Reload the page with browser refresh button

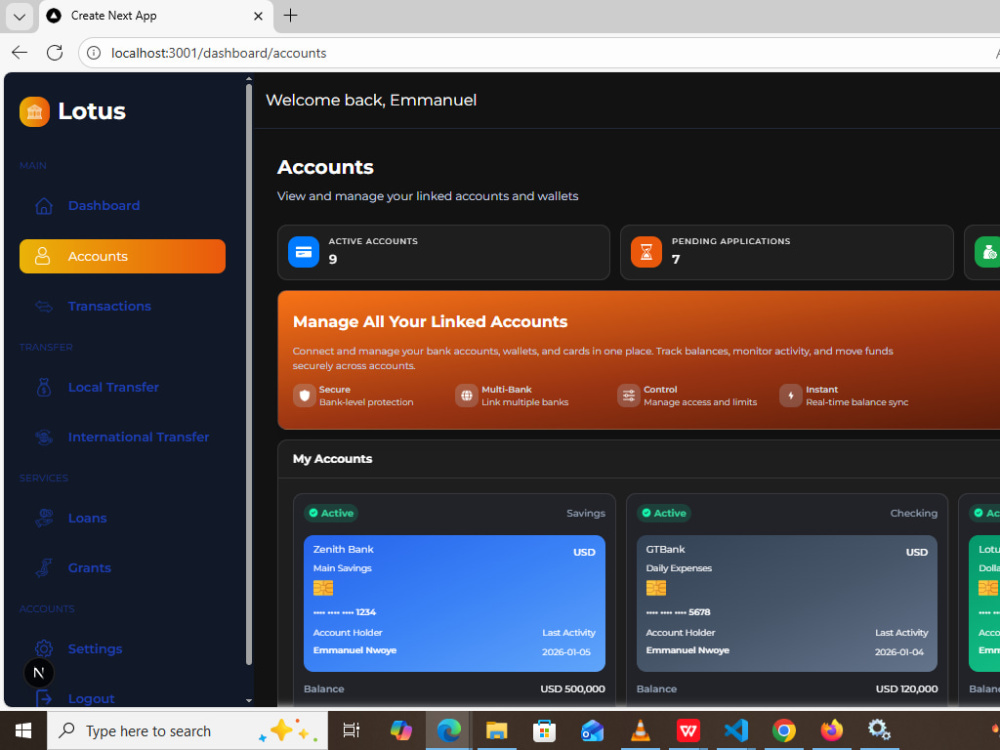pyautogui.click(x=55, y=53)
